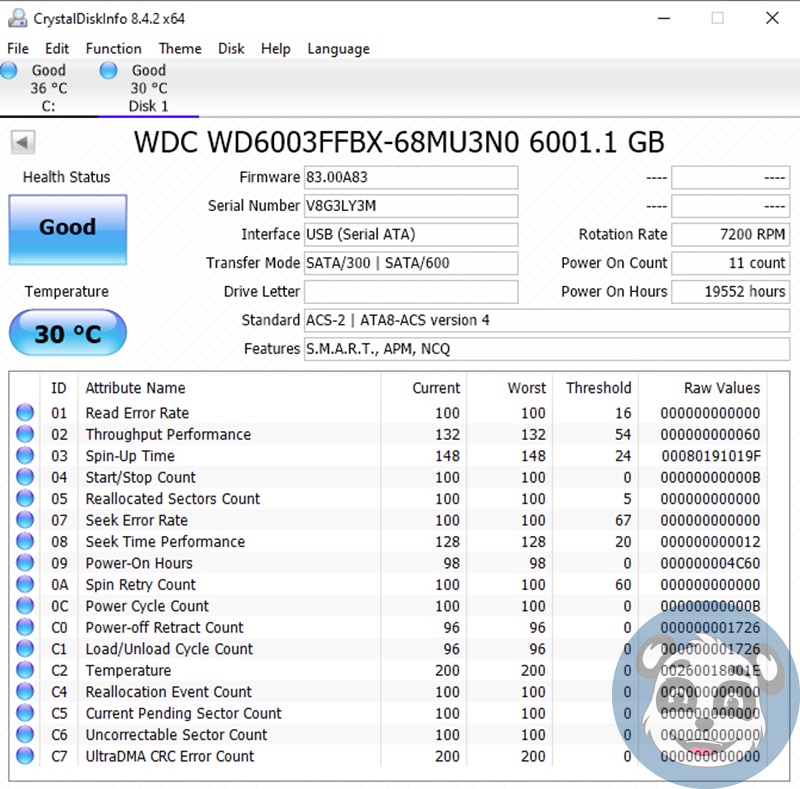800x789 pixels.
Task: Click the blue status orb for Disk 1
Action: point(108,70)
